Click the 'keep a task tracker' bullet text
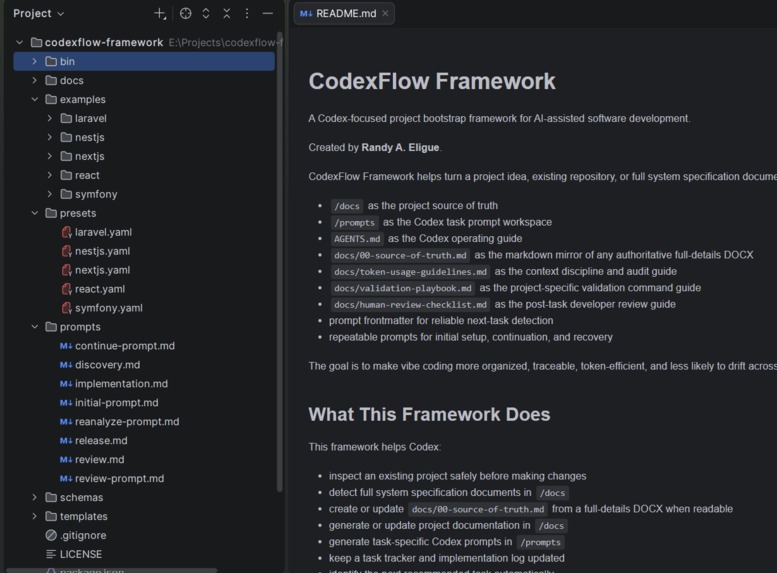This screenshot has width=777, height=573. [x=446, y=559]
